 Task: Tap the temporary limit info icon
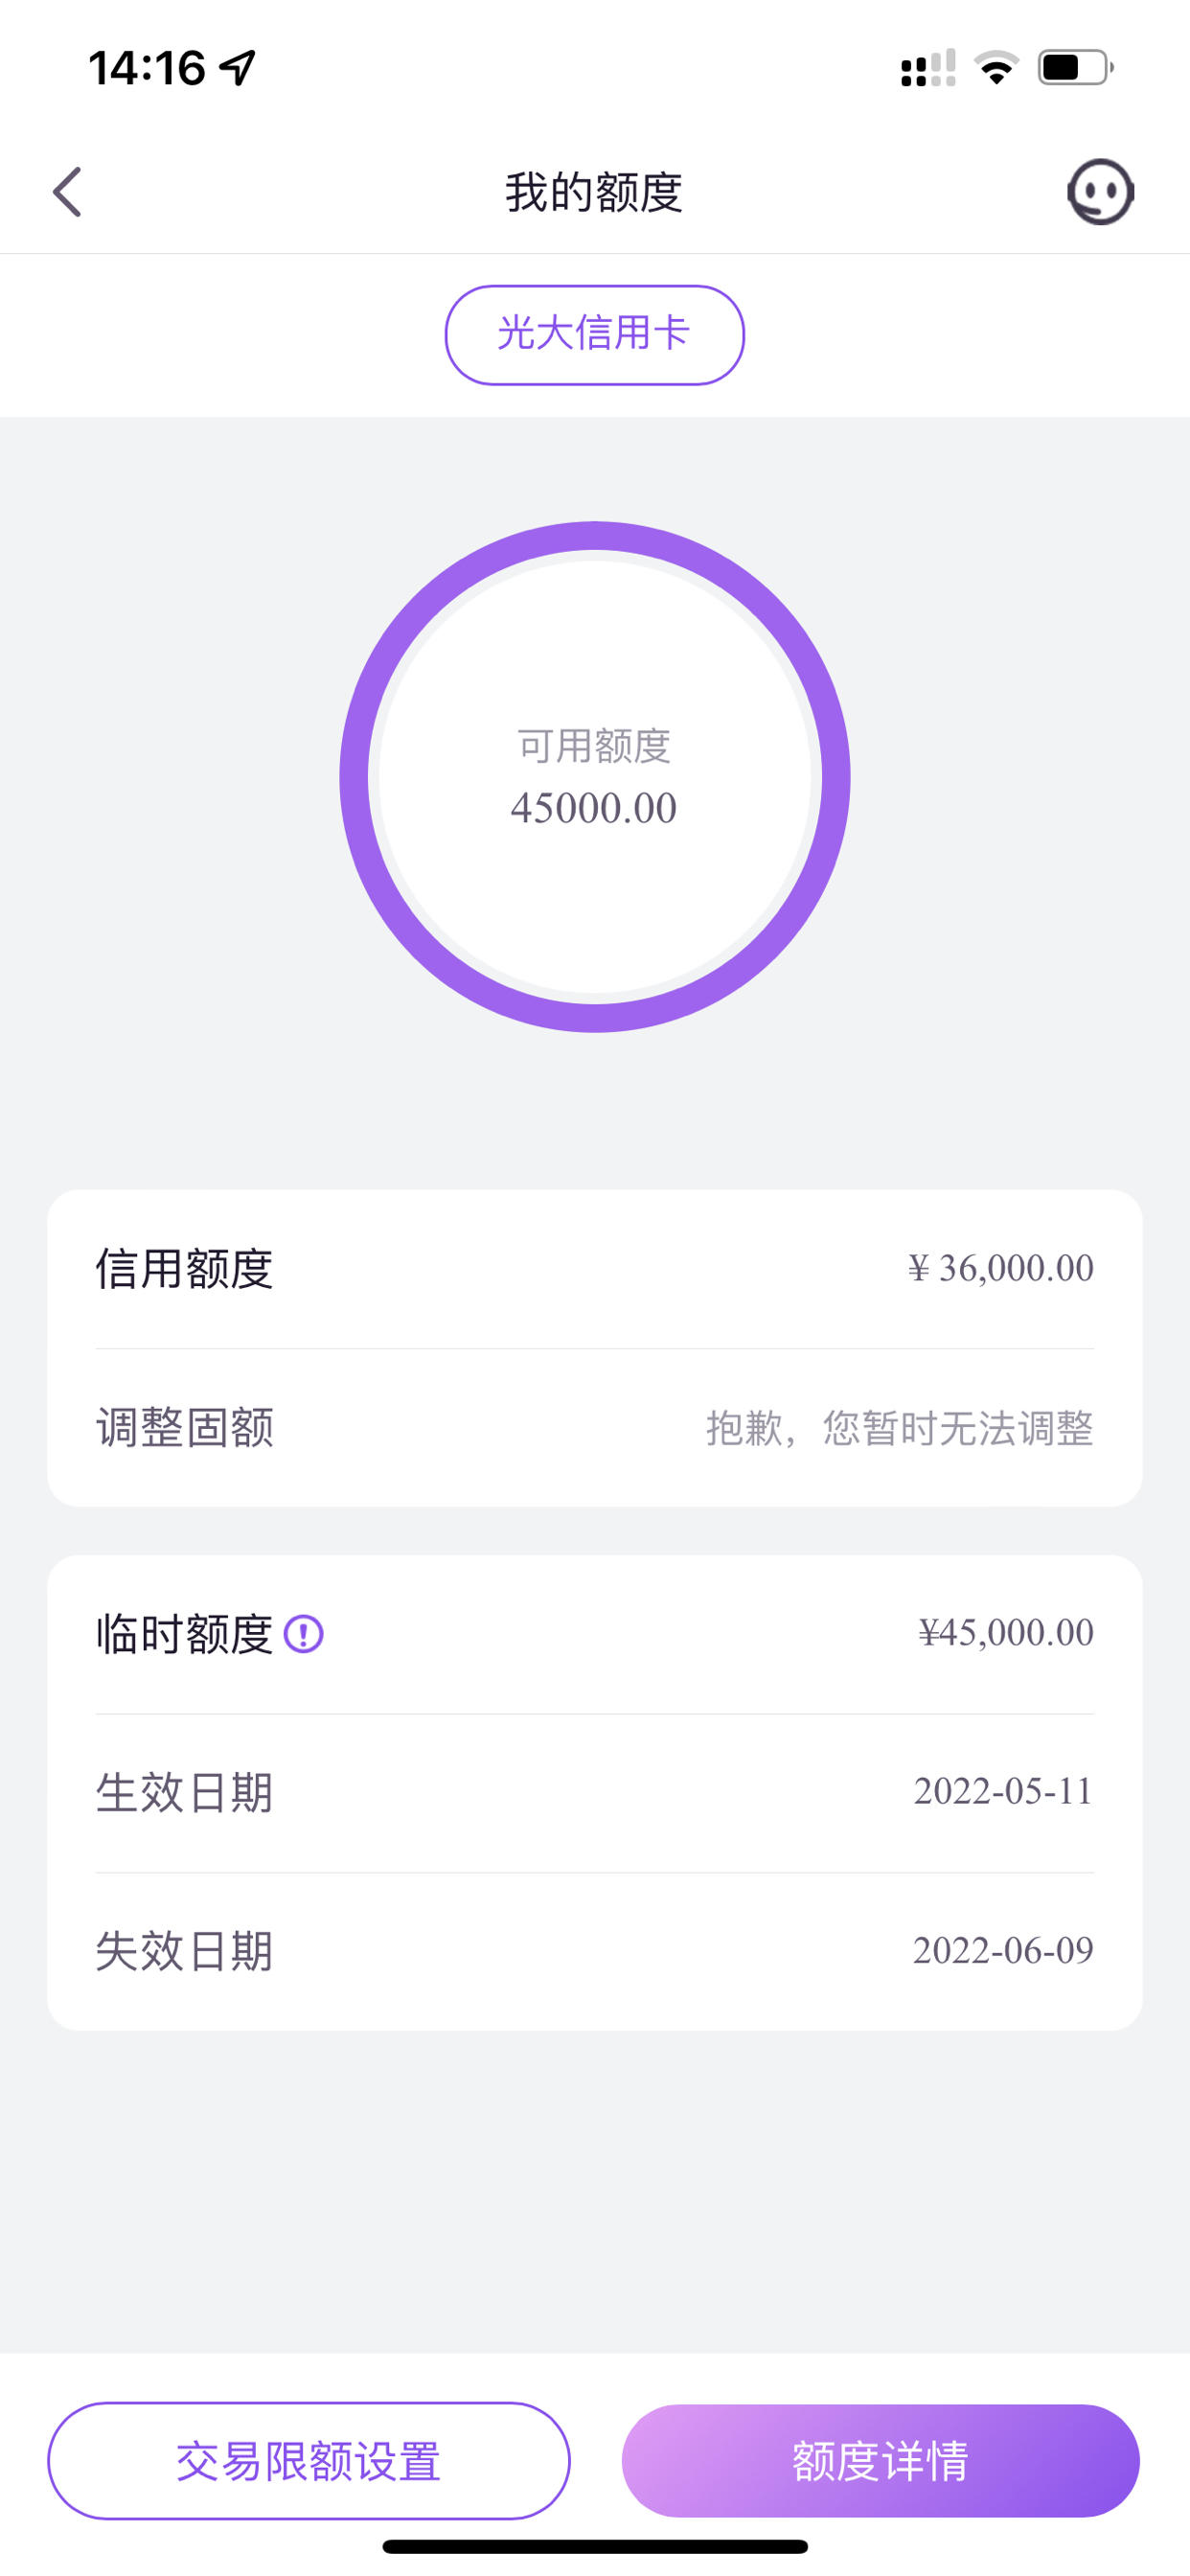(303, 1634)
